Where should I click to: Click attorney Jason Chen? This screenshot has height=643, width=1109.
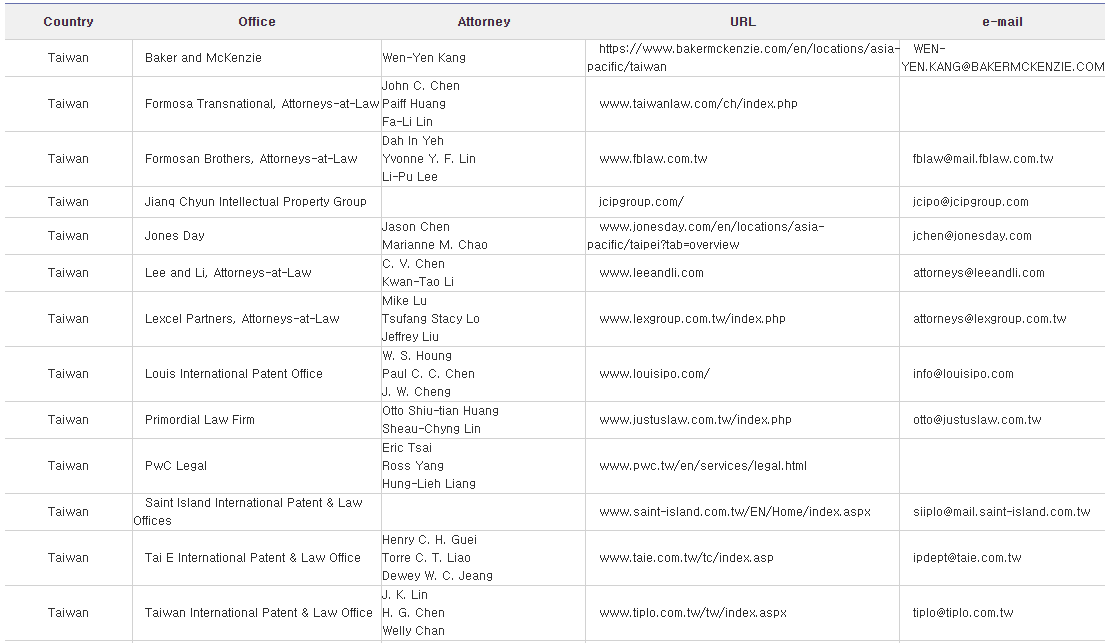click(416, 227)
